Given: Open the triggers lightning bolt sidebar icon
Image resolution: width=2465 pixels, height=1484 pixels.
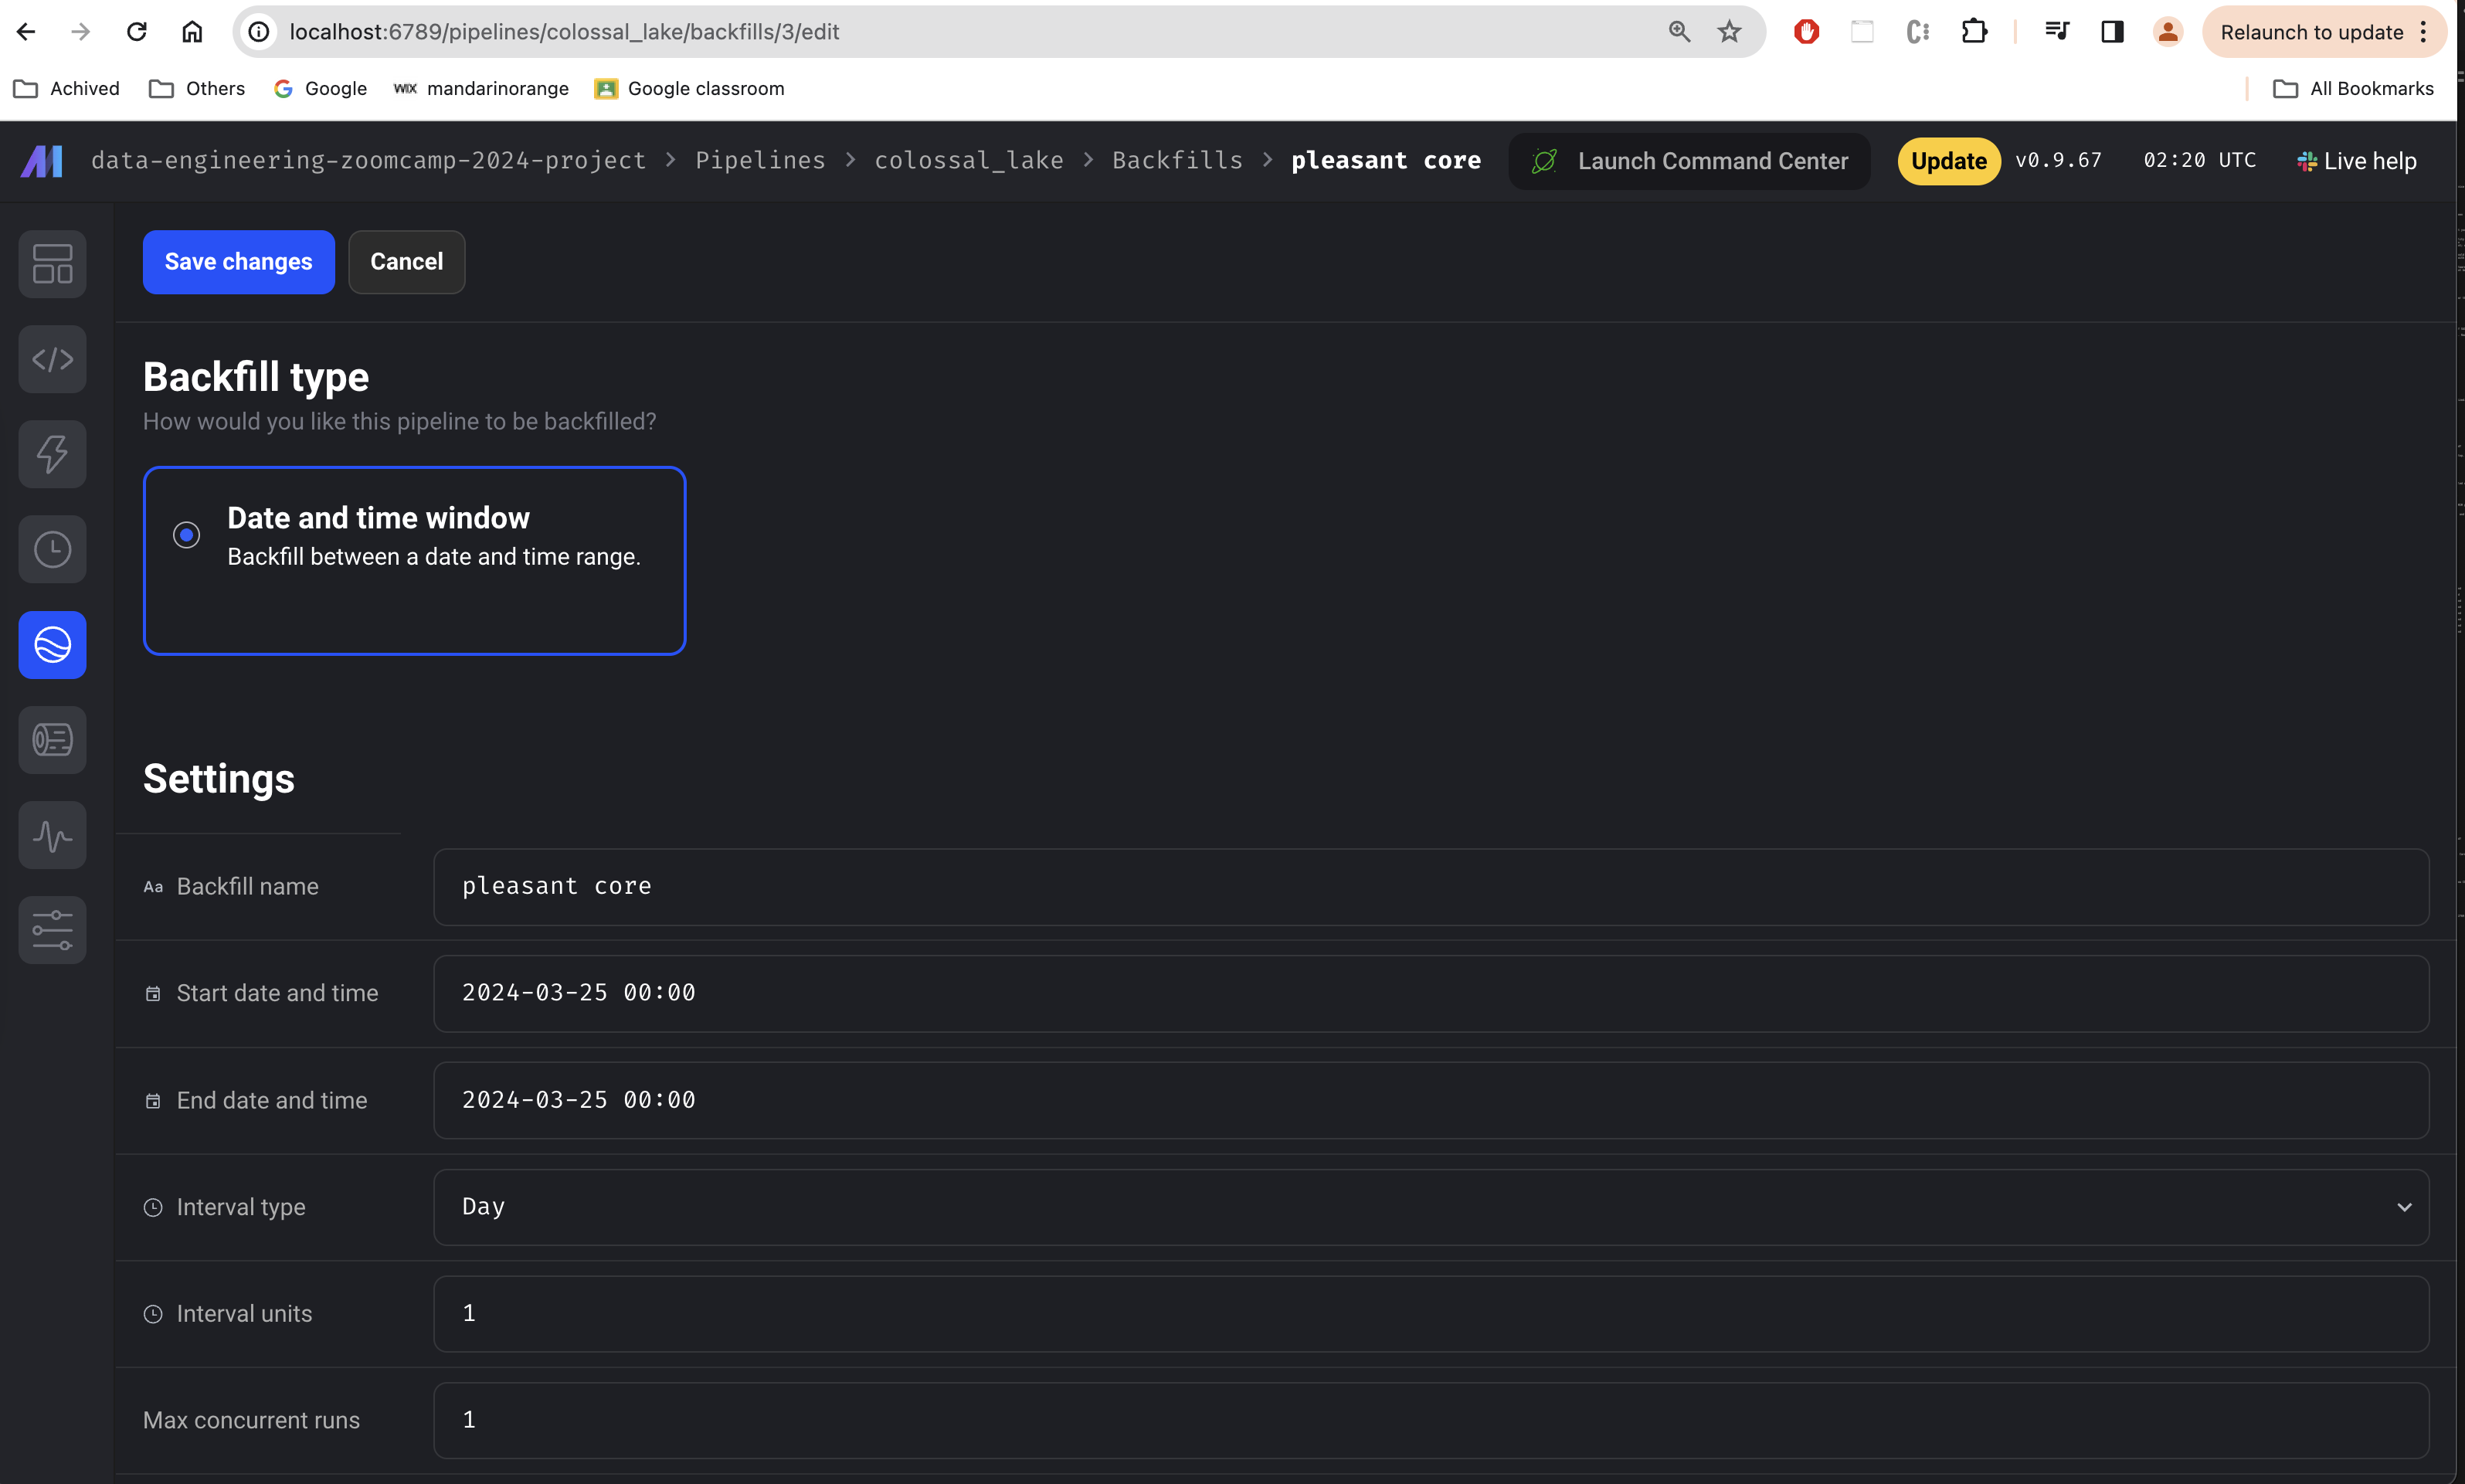Looking at the screenshot, I should (x=52, y=454).
